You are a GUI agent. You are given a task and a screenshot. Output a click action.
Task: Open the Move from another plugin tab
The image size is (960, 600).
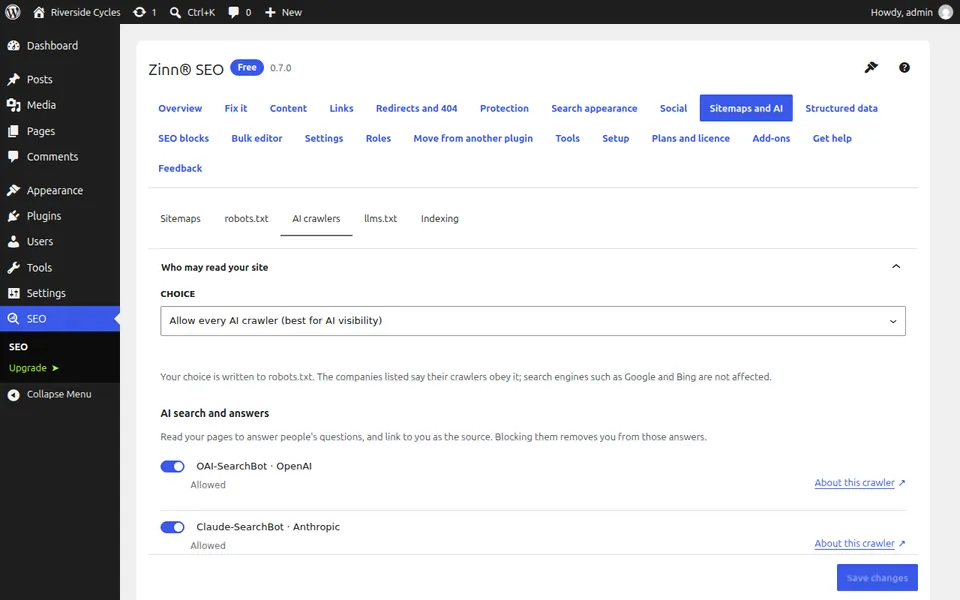point(473,138)
